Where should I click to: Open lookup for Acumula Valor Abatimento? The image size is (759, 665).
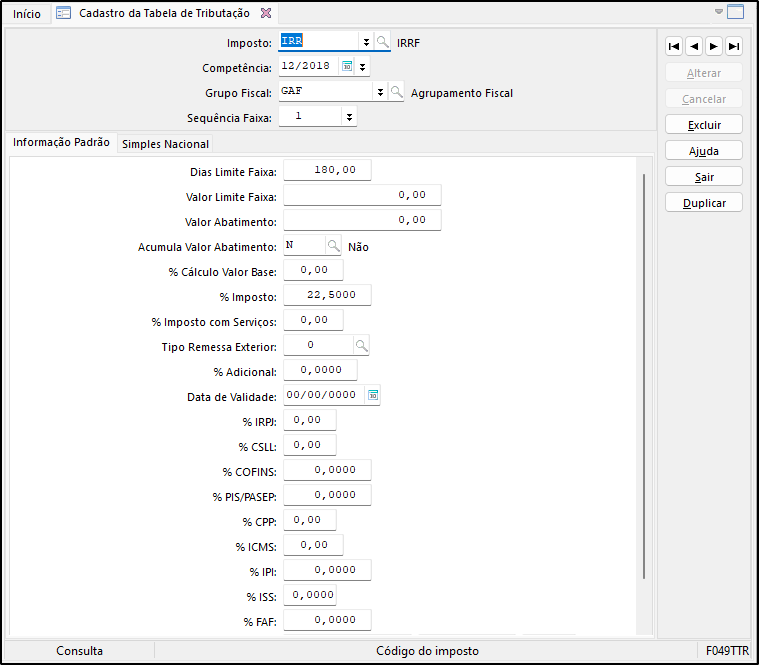coord(333,246)
